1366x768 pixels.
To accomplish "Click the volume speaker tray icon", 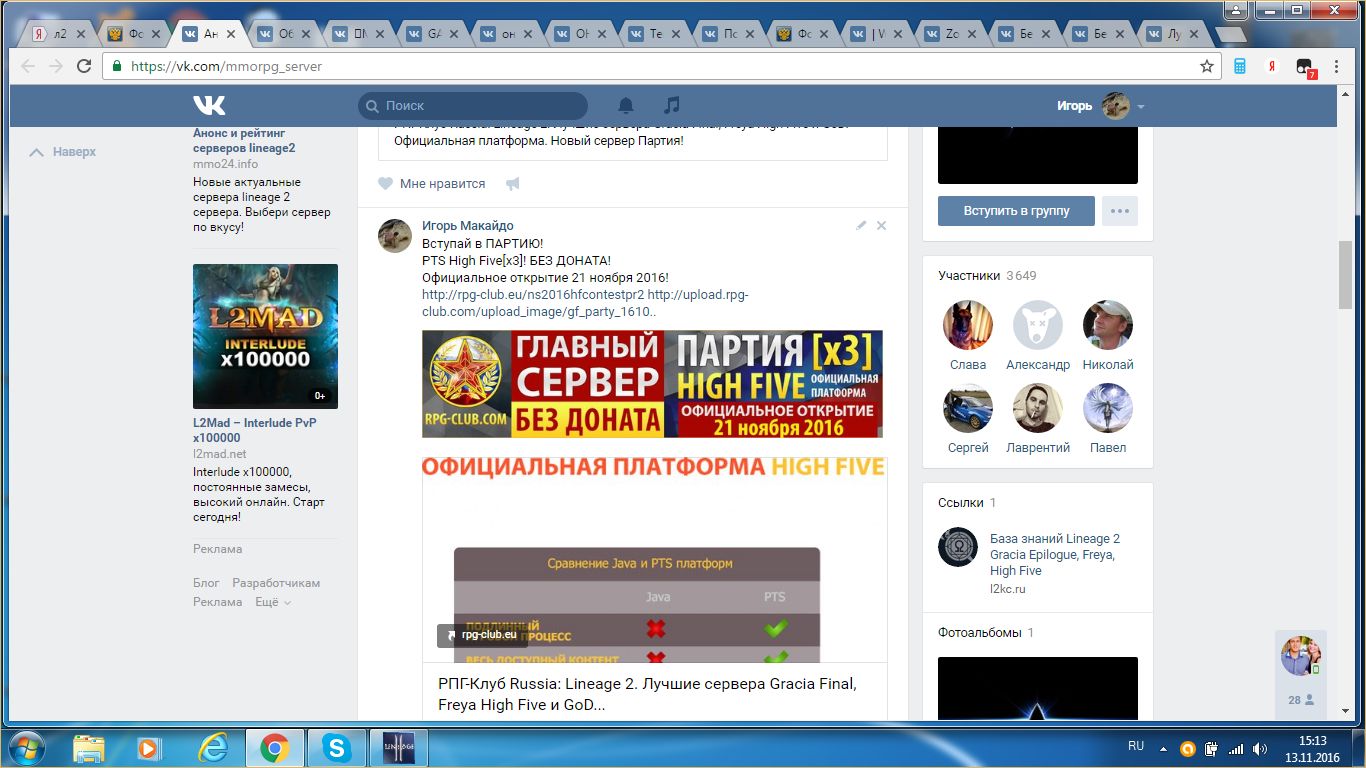I will pyautogui.click(x=1260, y=747).
